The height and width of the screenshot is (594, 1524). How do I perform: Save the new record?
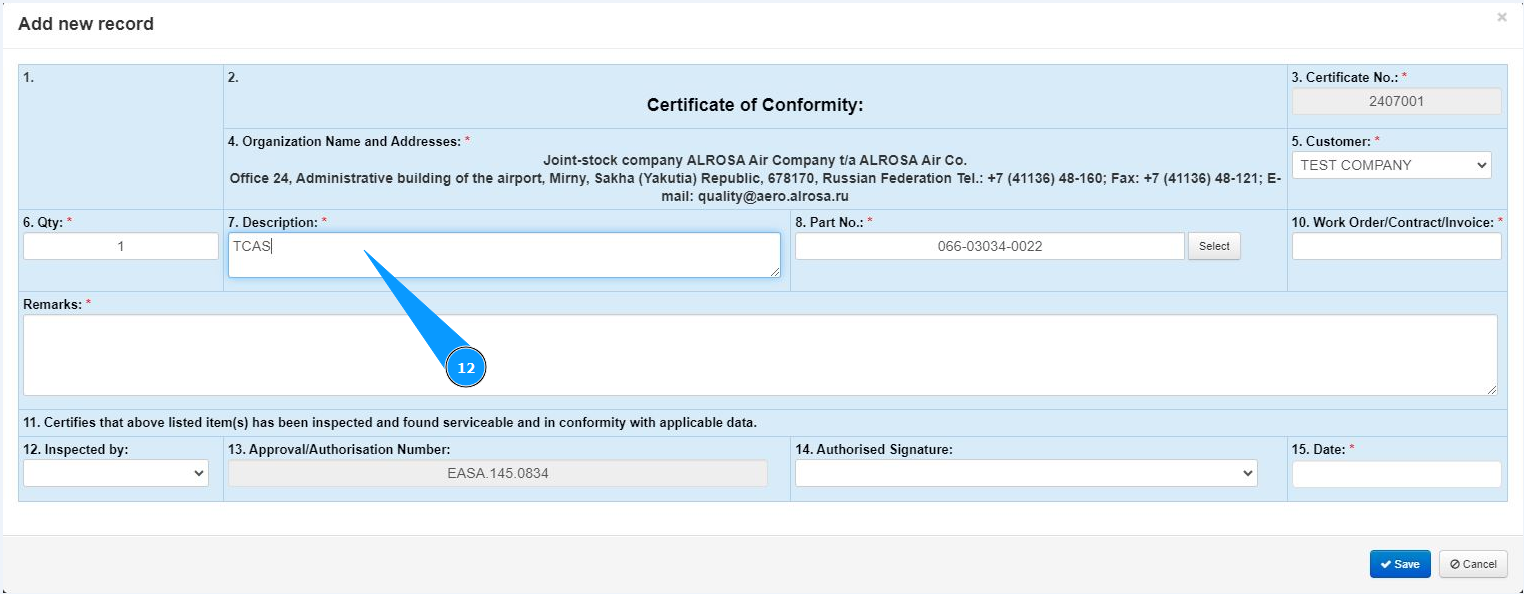click(x=1400, y=564)
